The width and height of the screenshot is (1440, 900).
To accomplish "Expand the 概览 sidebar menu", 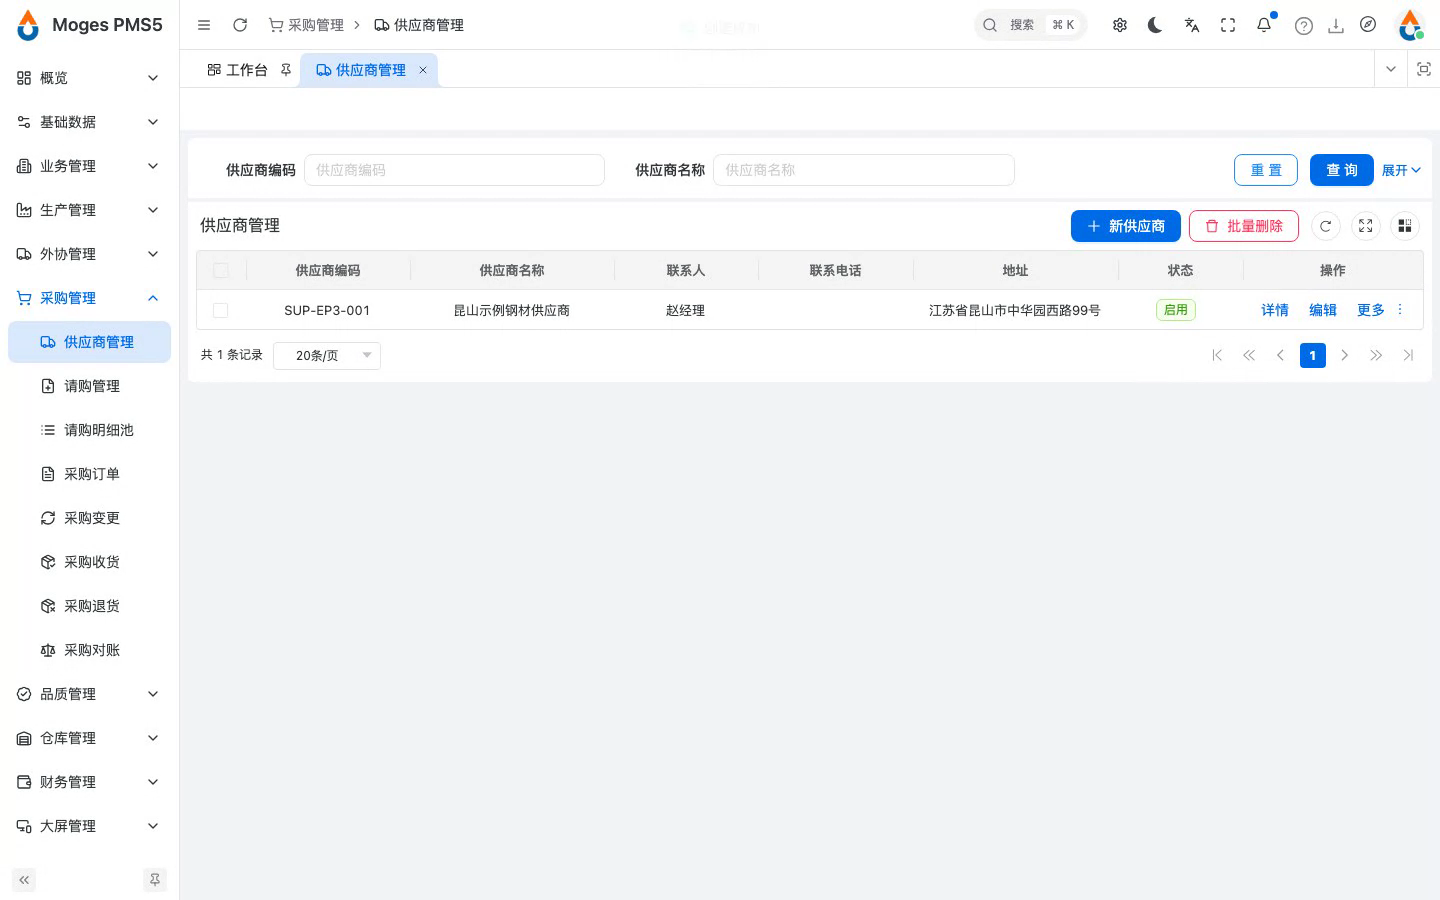I will (89, 78).
